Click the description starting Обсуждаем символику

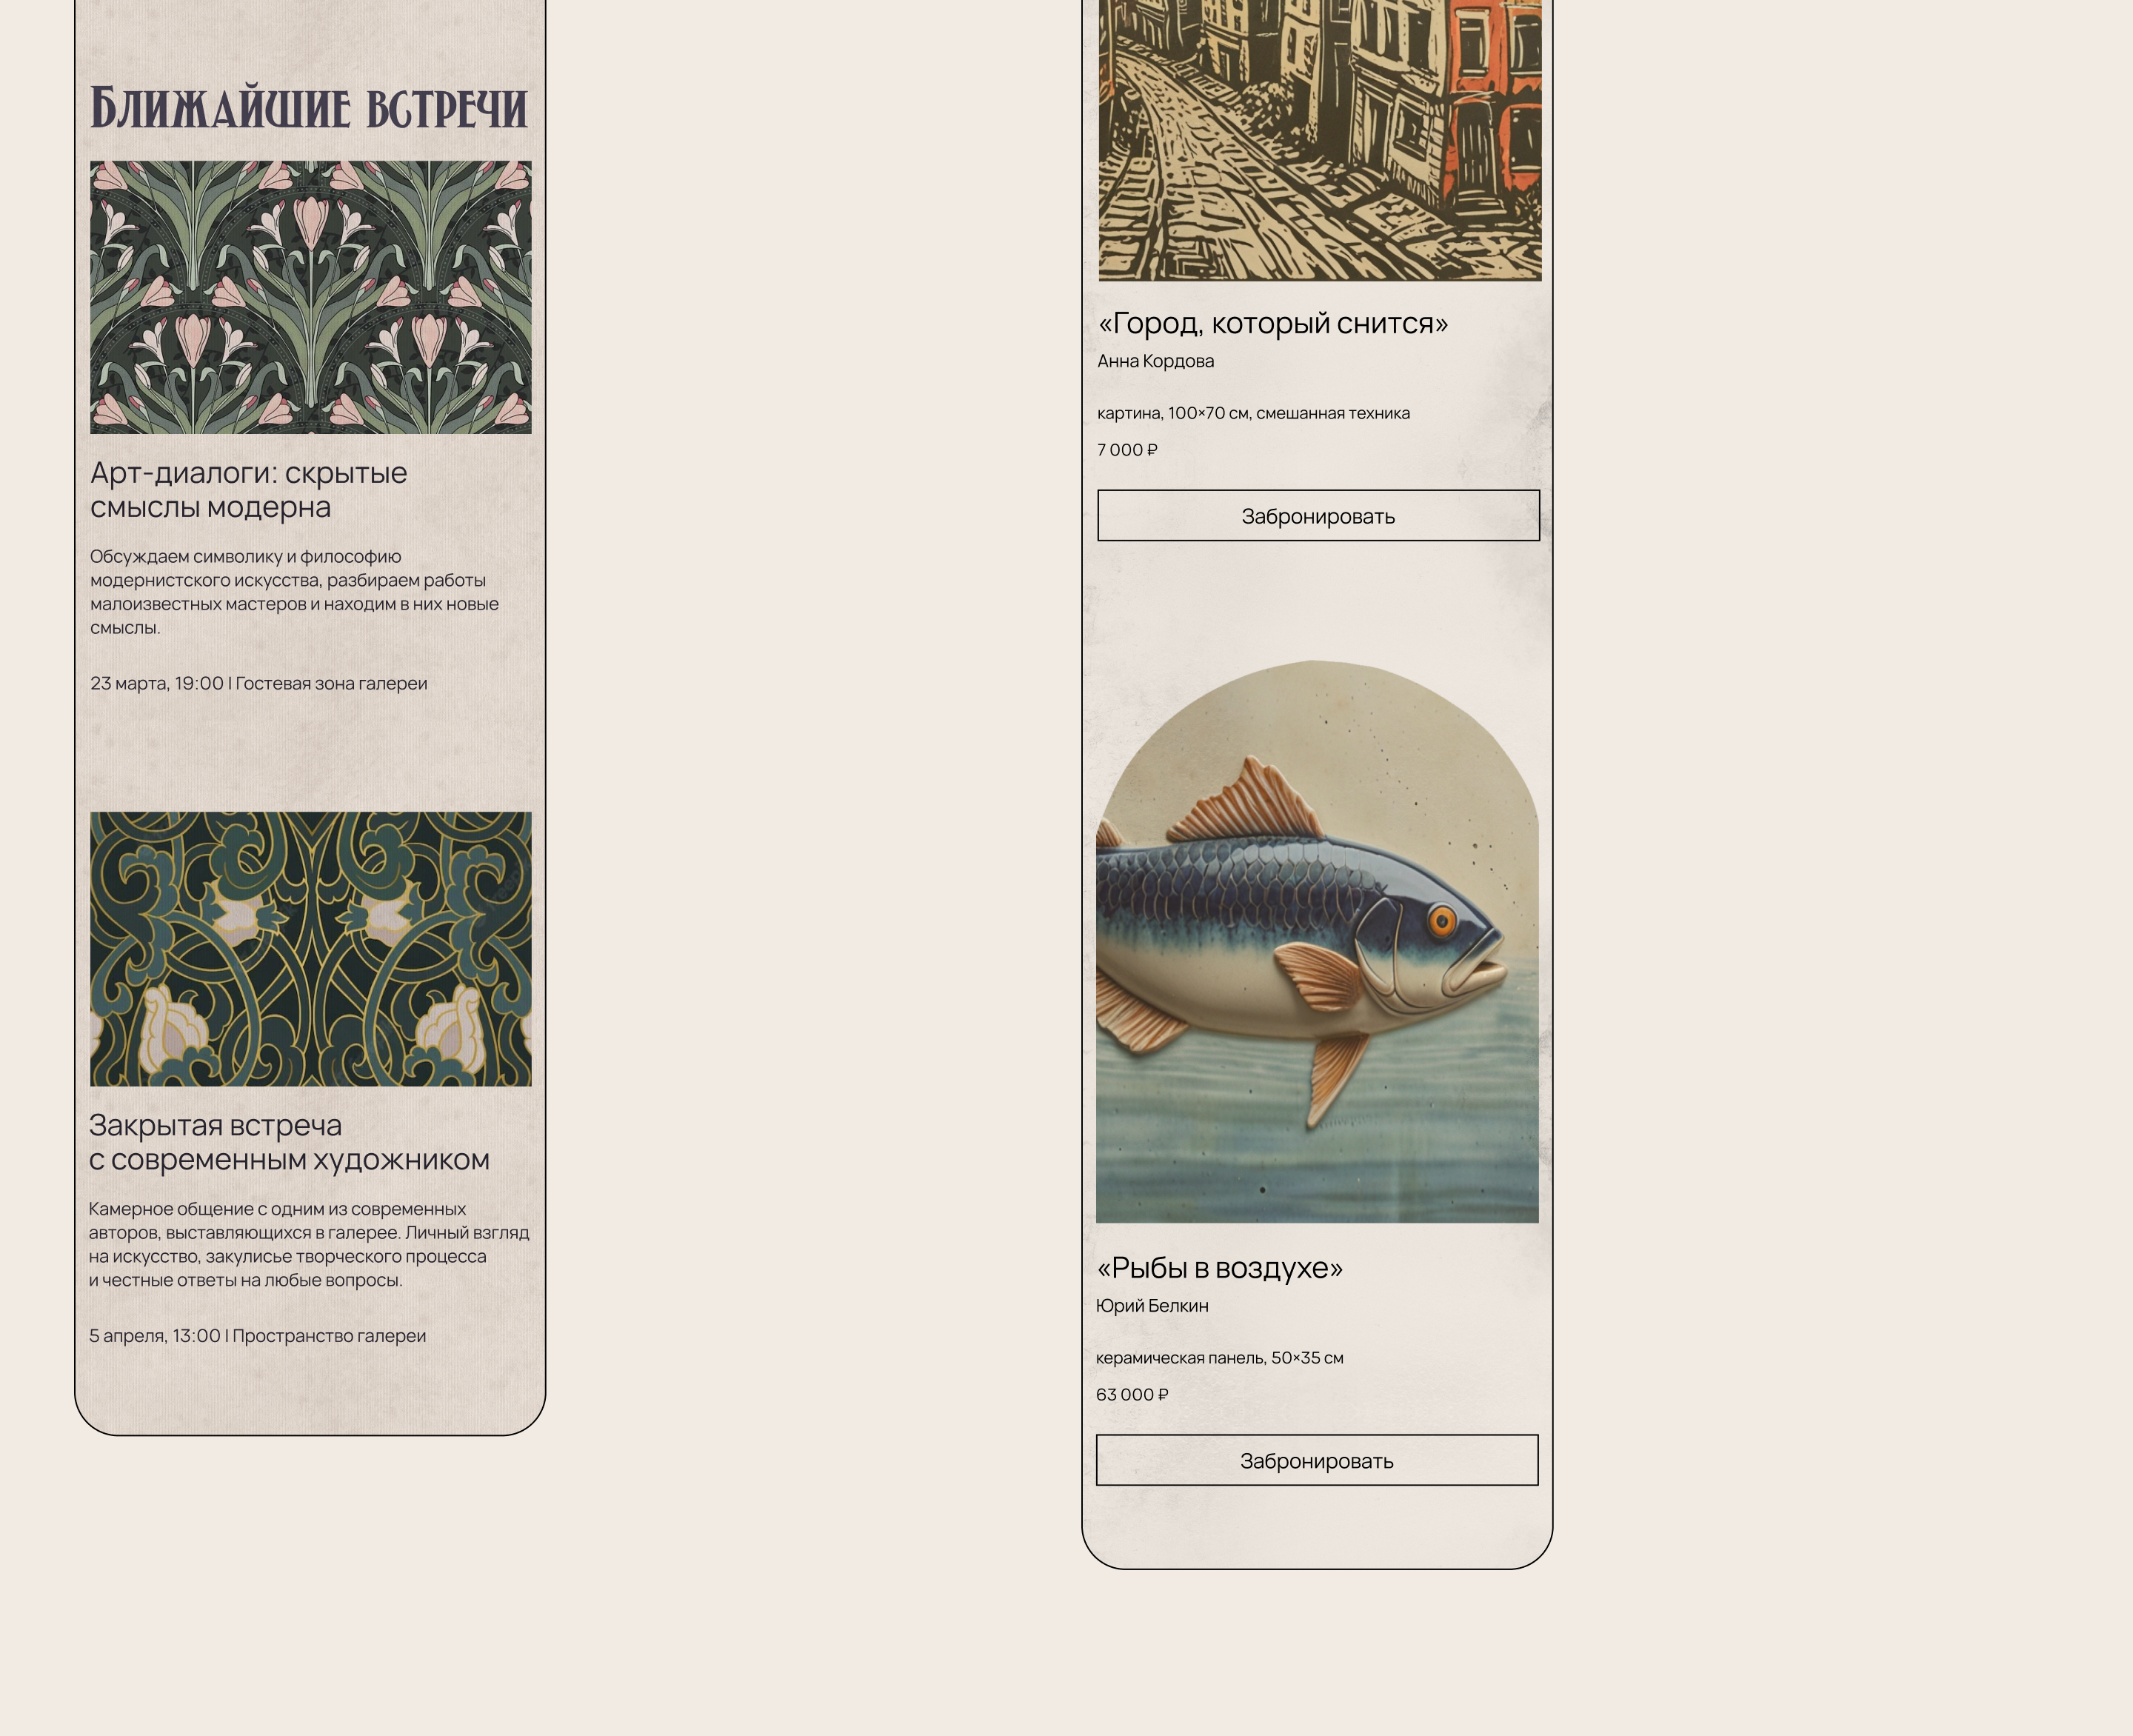coord(294,592)
